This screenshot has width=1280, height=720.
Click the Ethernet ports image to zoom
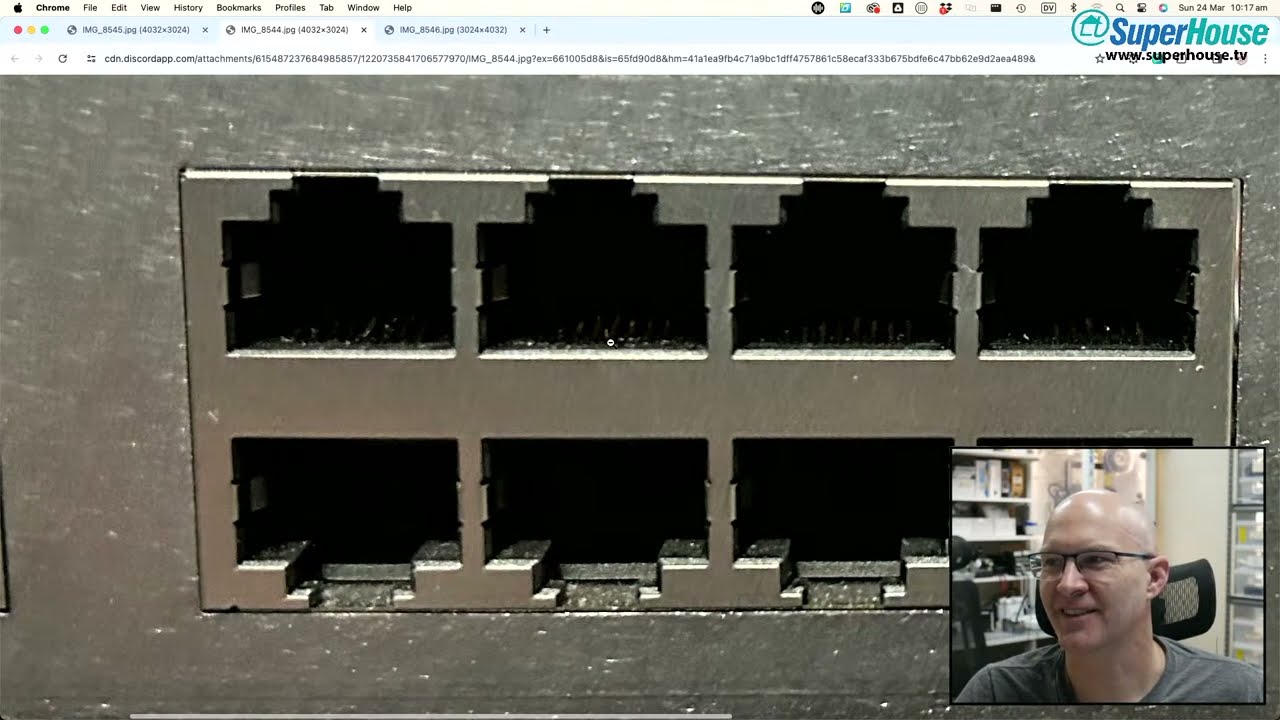640,395
